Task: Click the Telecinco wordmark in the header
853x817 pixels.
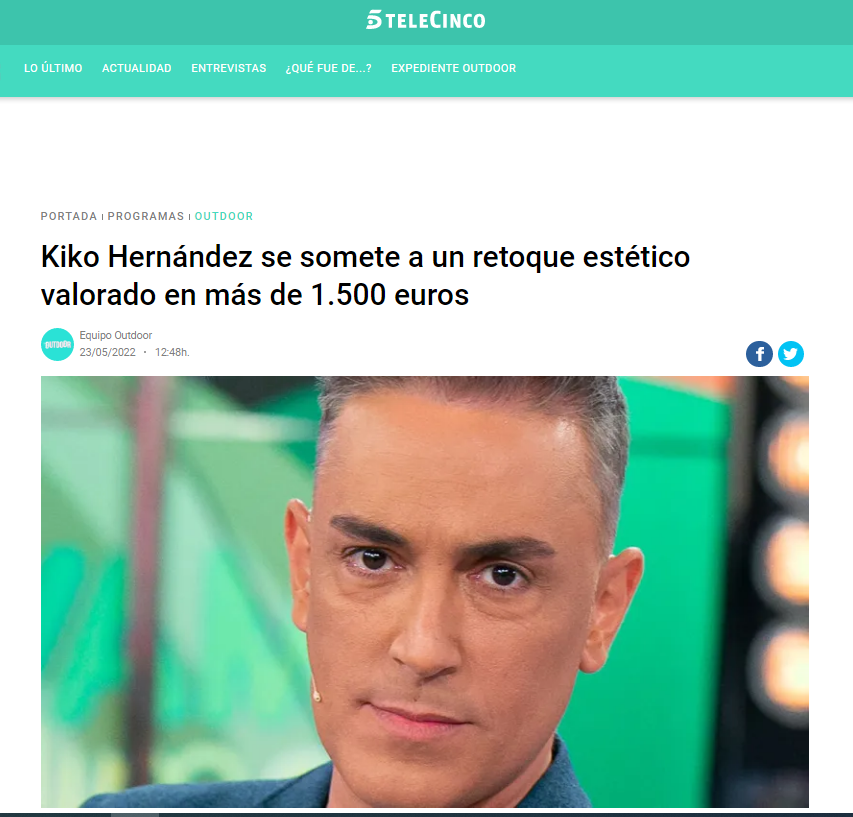Action: [435, 21]
